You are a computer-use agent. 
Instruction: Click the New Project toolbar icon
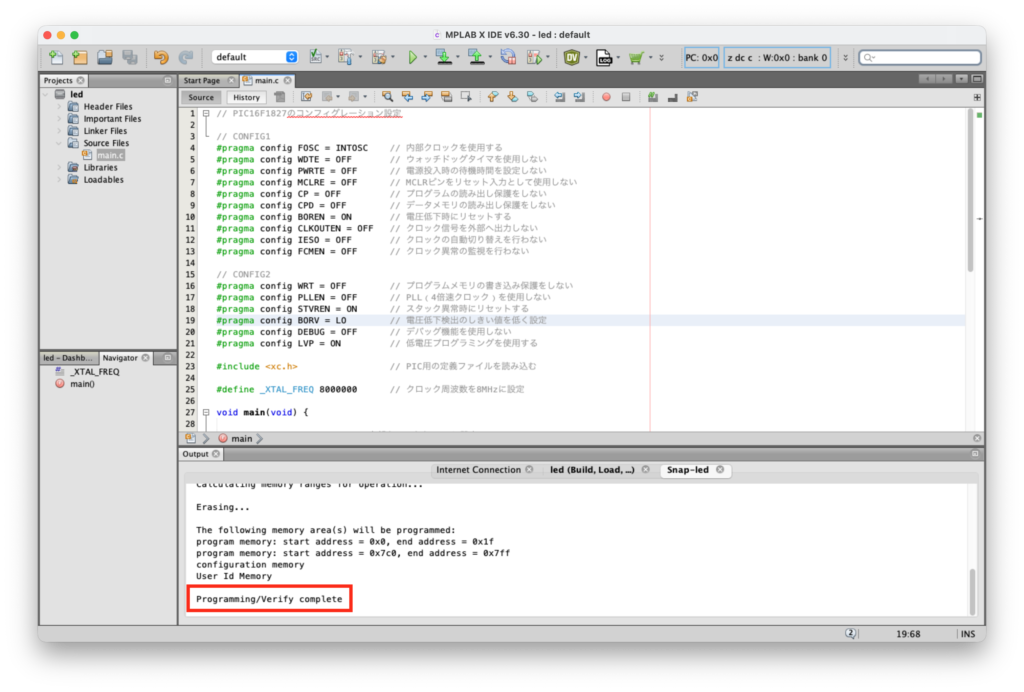80,57
